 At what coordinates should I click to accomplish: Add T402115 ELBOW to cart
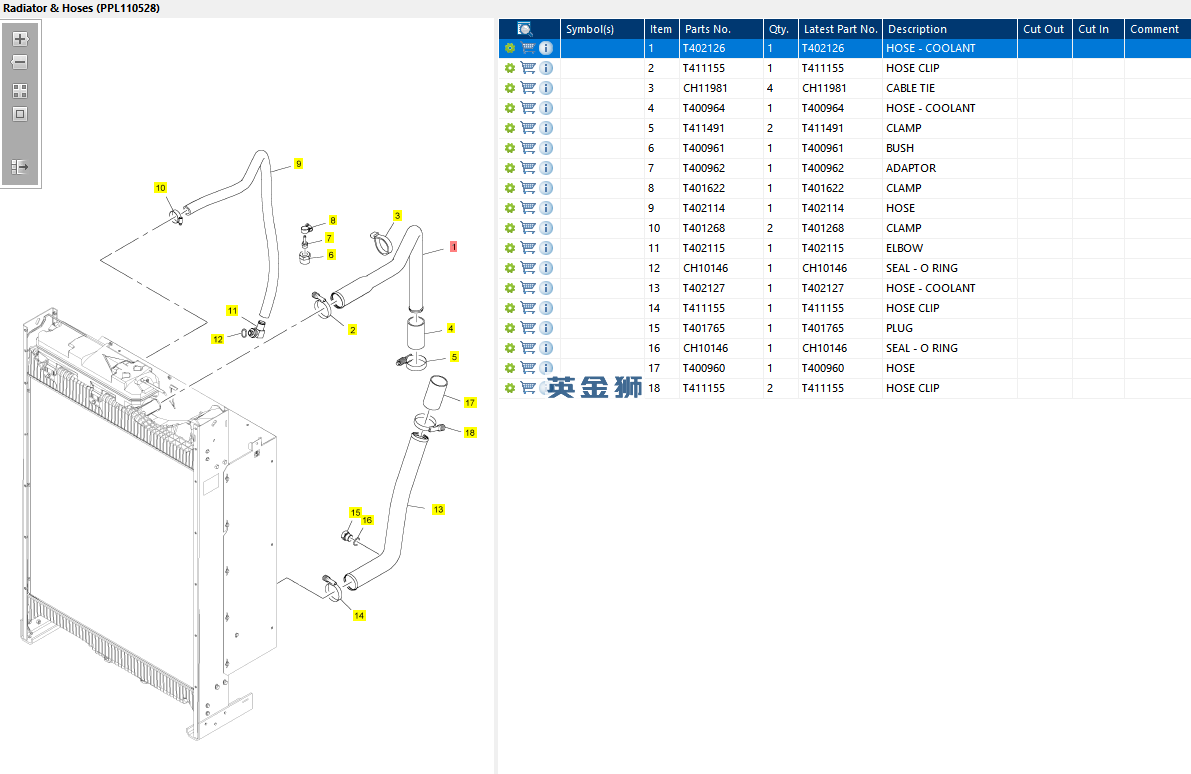[x=528, y=248]
